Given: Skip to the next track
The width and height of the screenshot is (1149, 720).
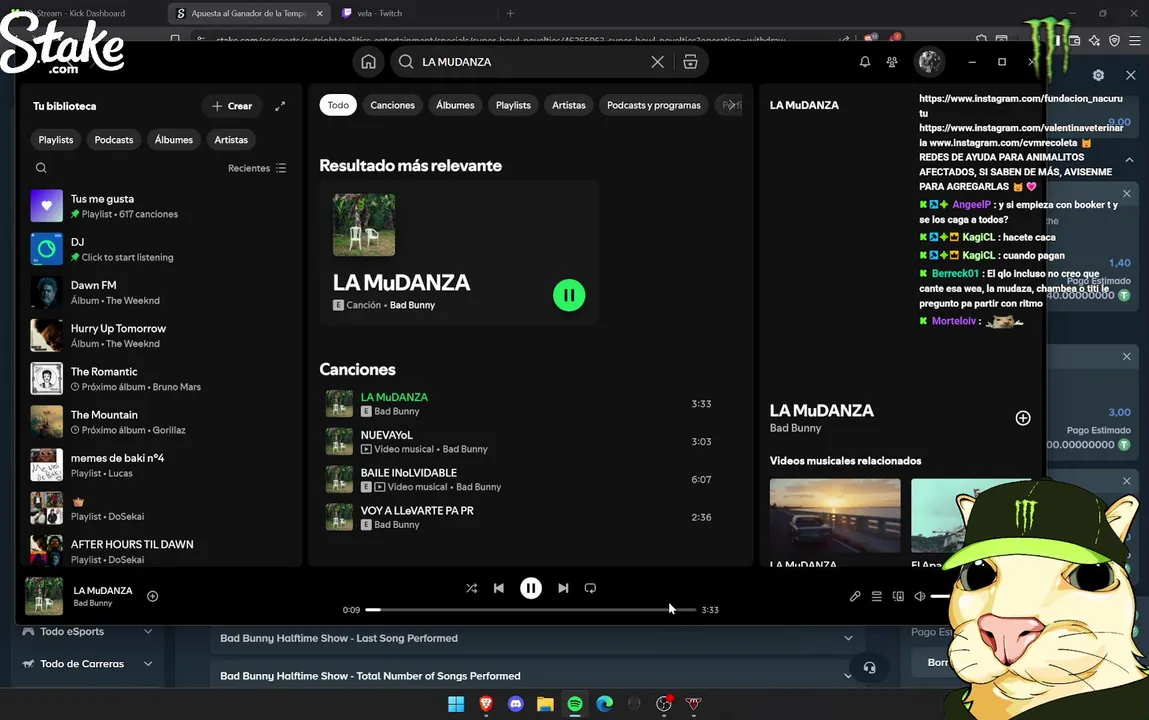Looking at the screenshot, I should (563, 588).
